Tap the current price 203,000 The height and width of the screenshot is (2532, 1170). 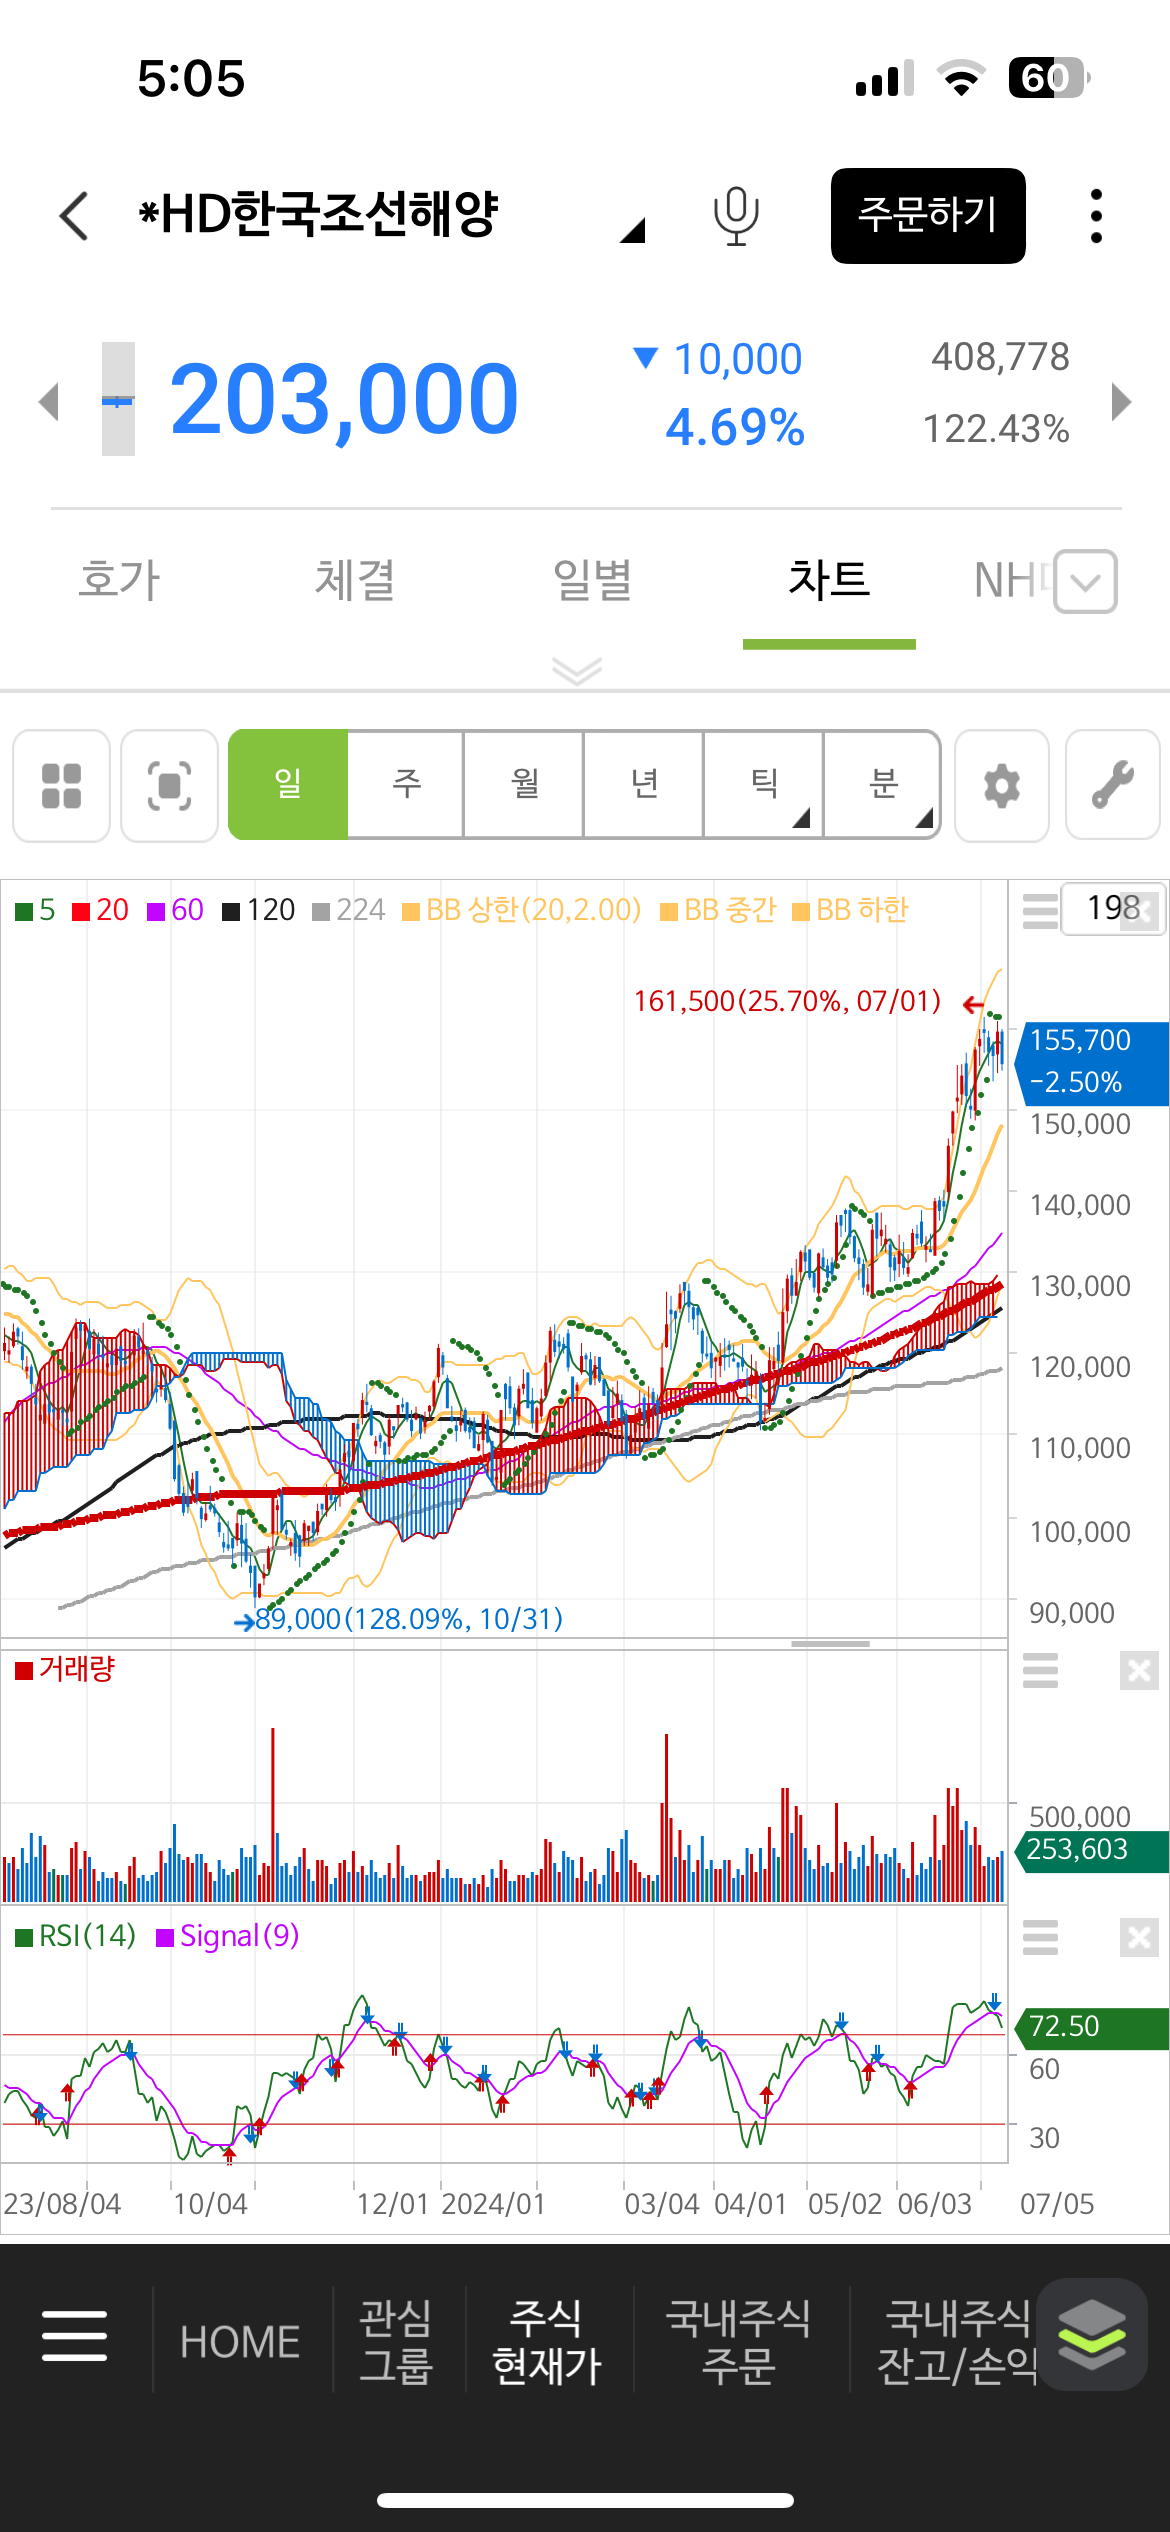point(344,400)
